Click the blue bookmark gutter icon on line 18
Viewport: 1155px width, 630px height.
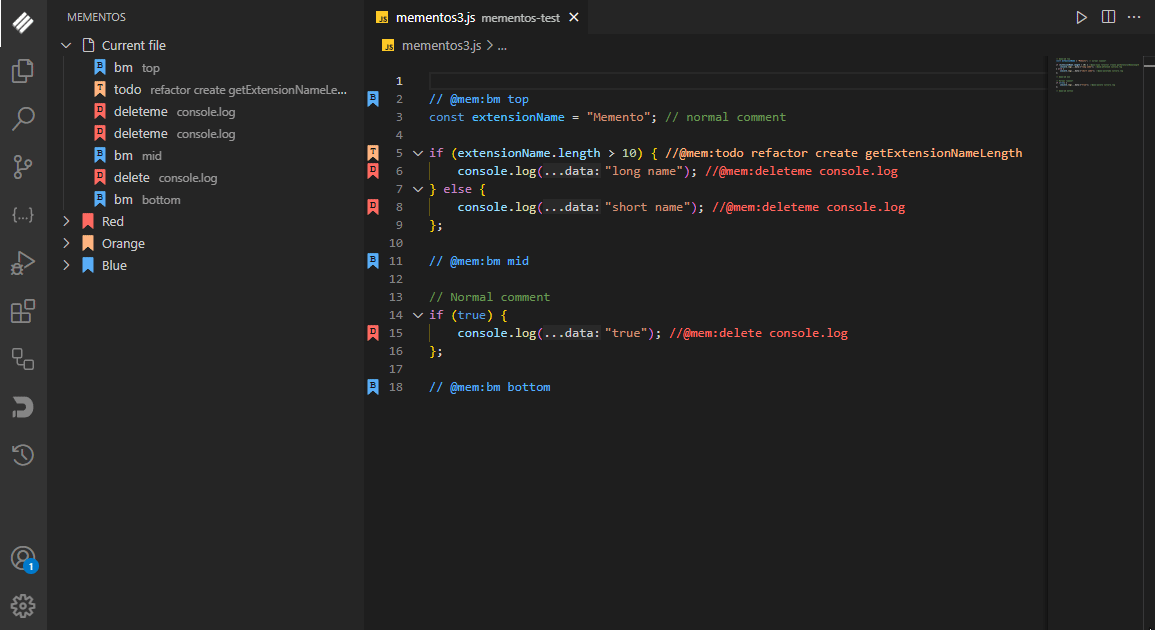click(x=373, y=387)
